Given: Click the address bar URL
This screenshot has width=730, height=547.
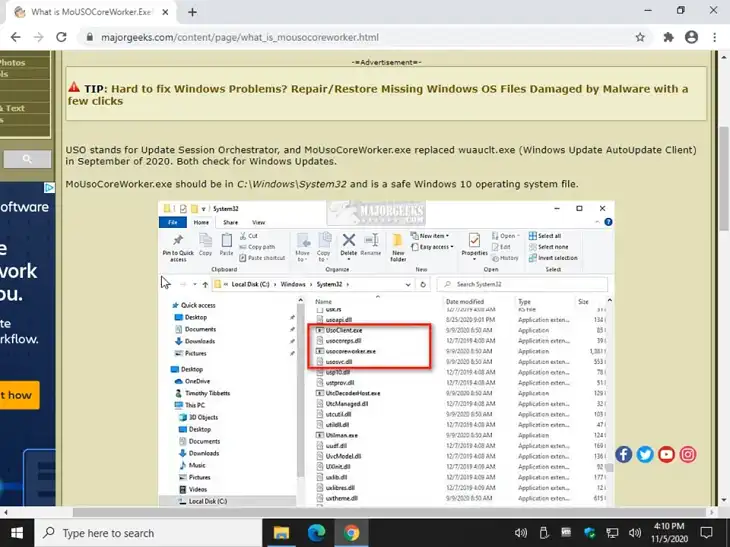Looking at the screenshot, I should 240,37.
